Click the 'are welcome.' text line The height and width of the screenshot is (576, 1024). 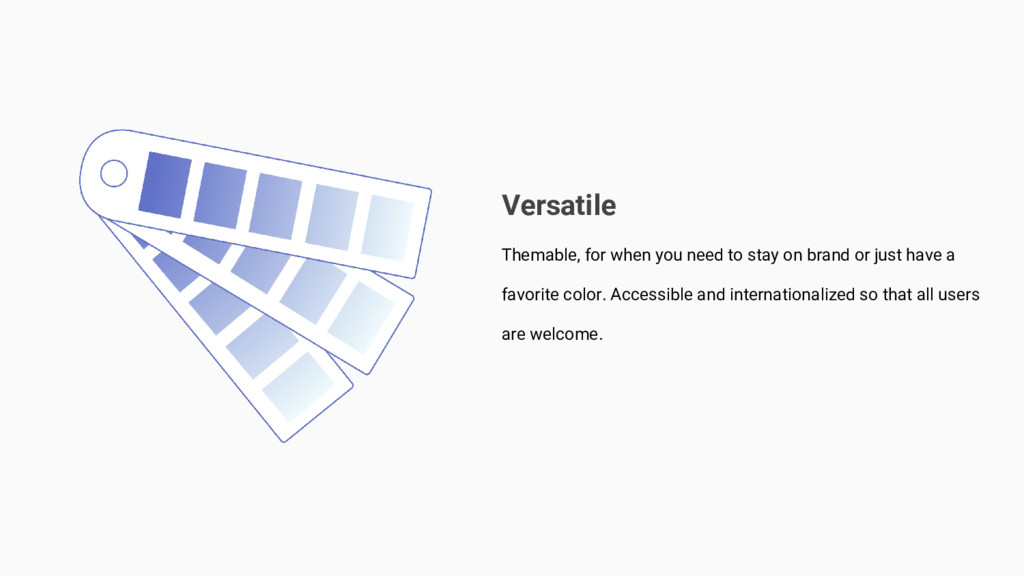point(552,334)
